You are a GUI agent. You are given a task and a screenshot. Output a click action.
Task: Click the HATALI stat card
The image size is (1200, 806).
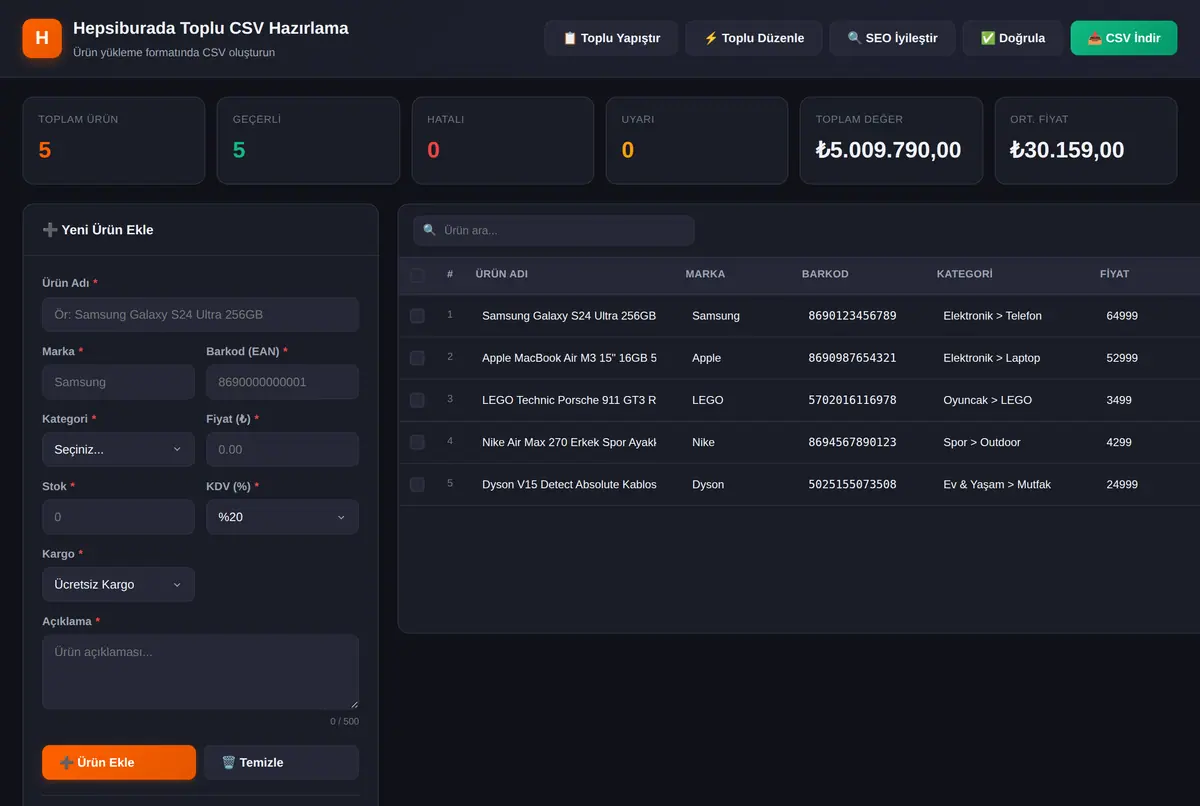point(503,140)
